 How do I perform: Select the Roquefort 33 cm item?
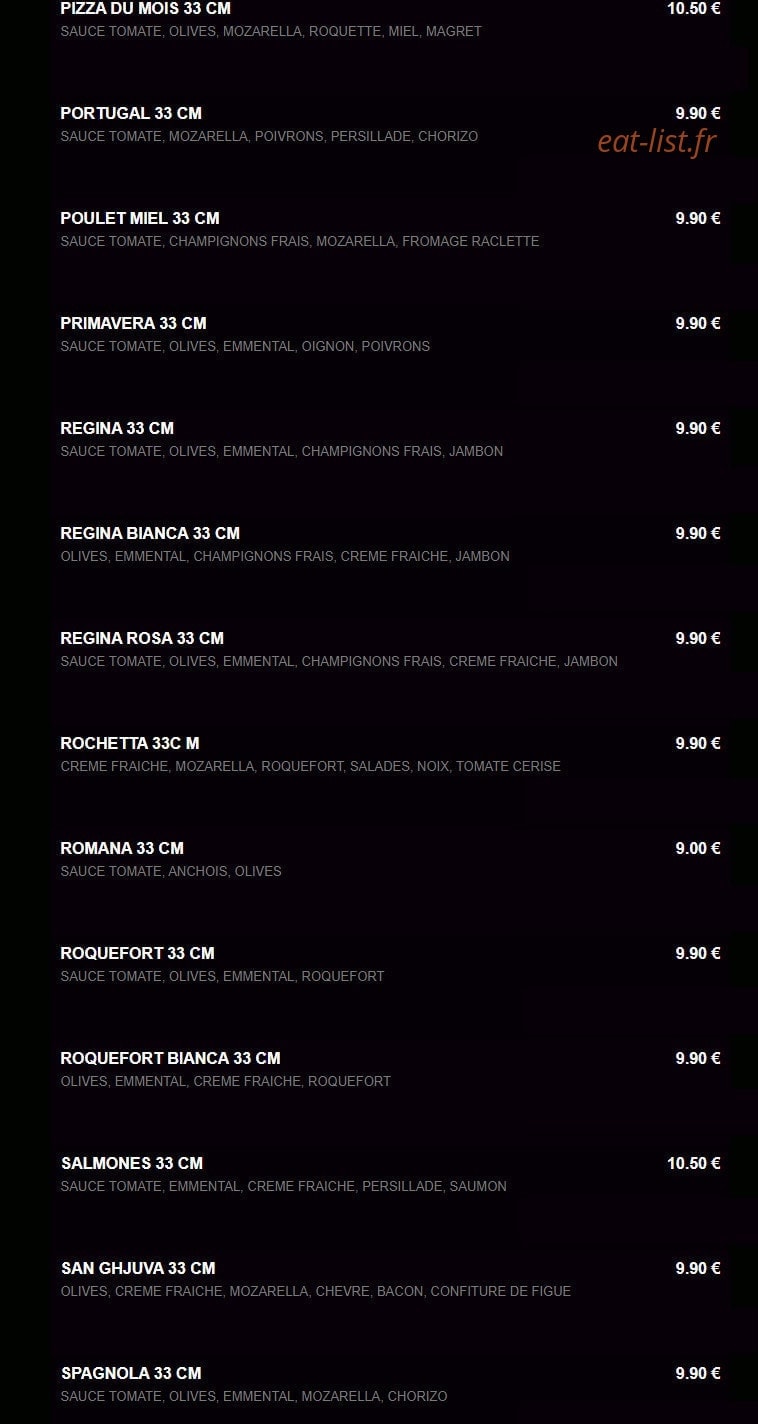coord(138,953)
